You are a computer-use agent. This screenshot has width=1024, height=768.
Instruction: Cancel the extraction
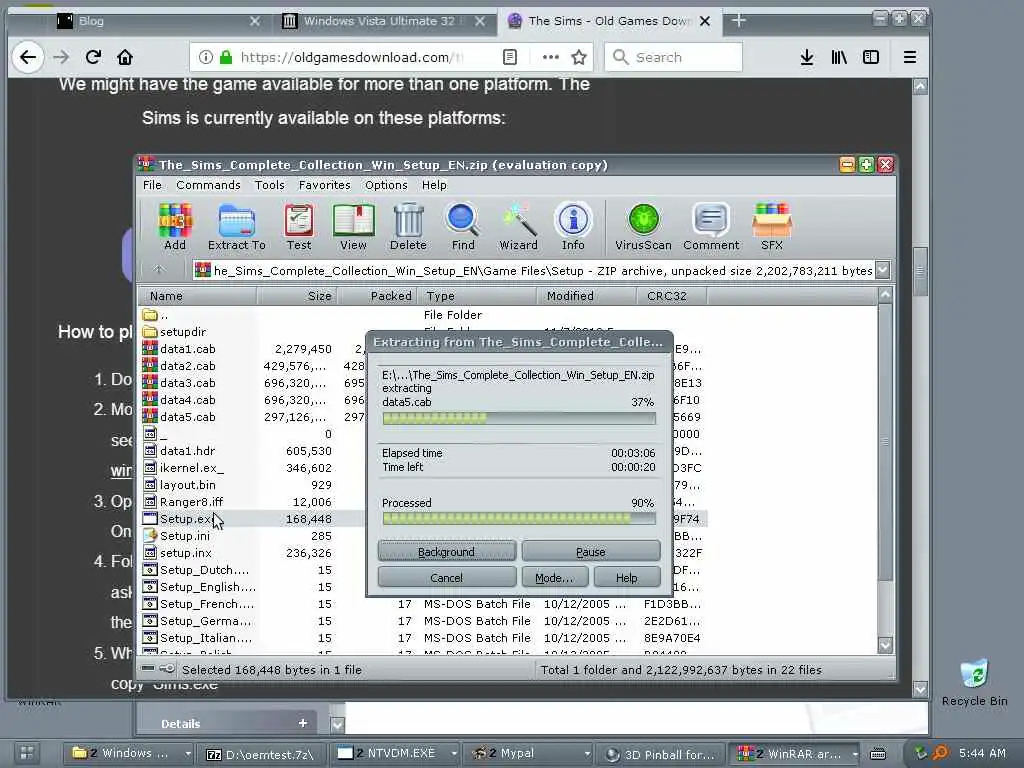447,578
